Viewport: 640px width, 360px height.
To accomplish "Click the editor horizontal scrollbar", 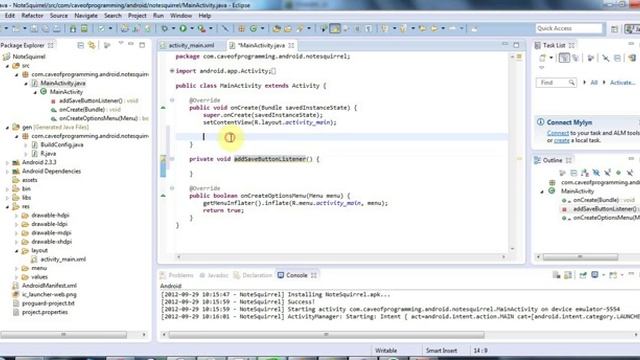I will coord(341,257).
